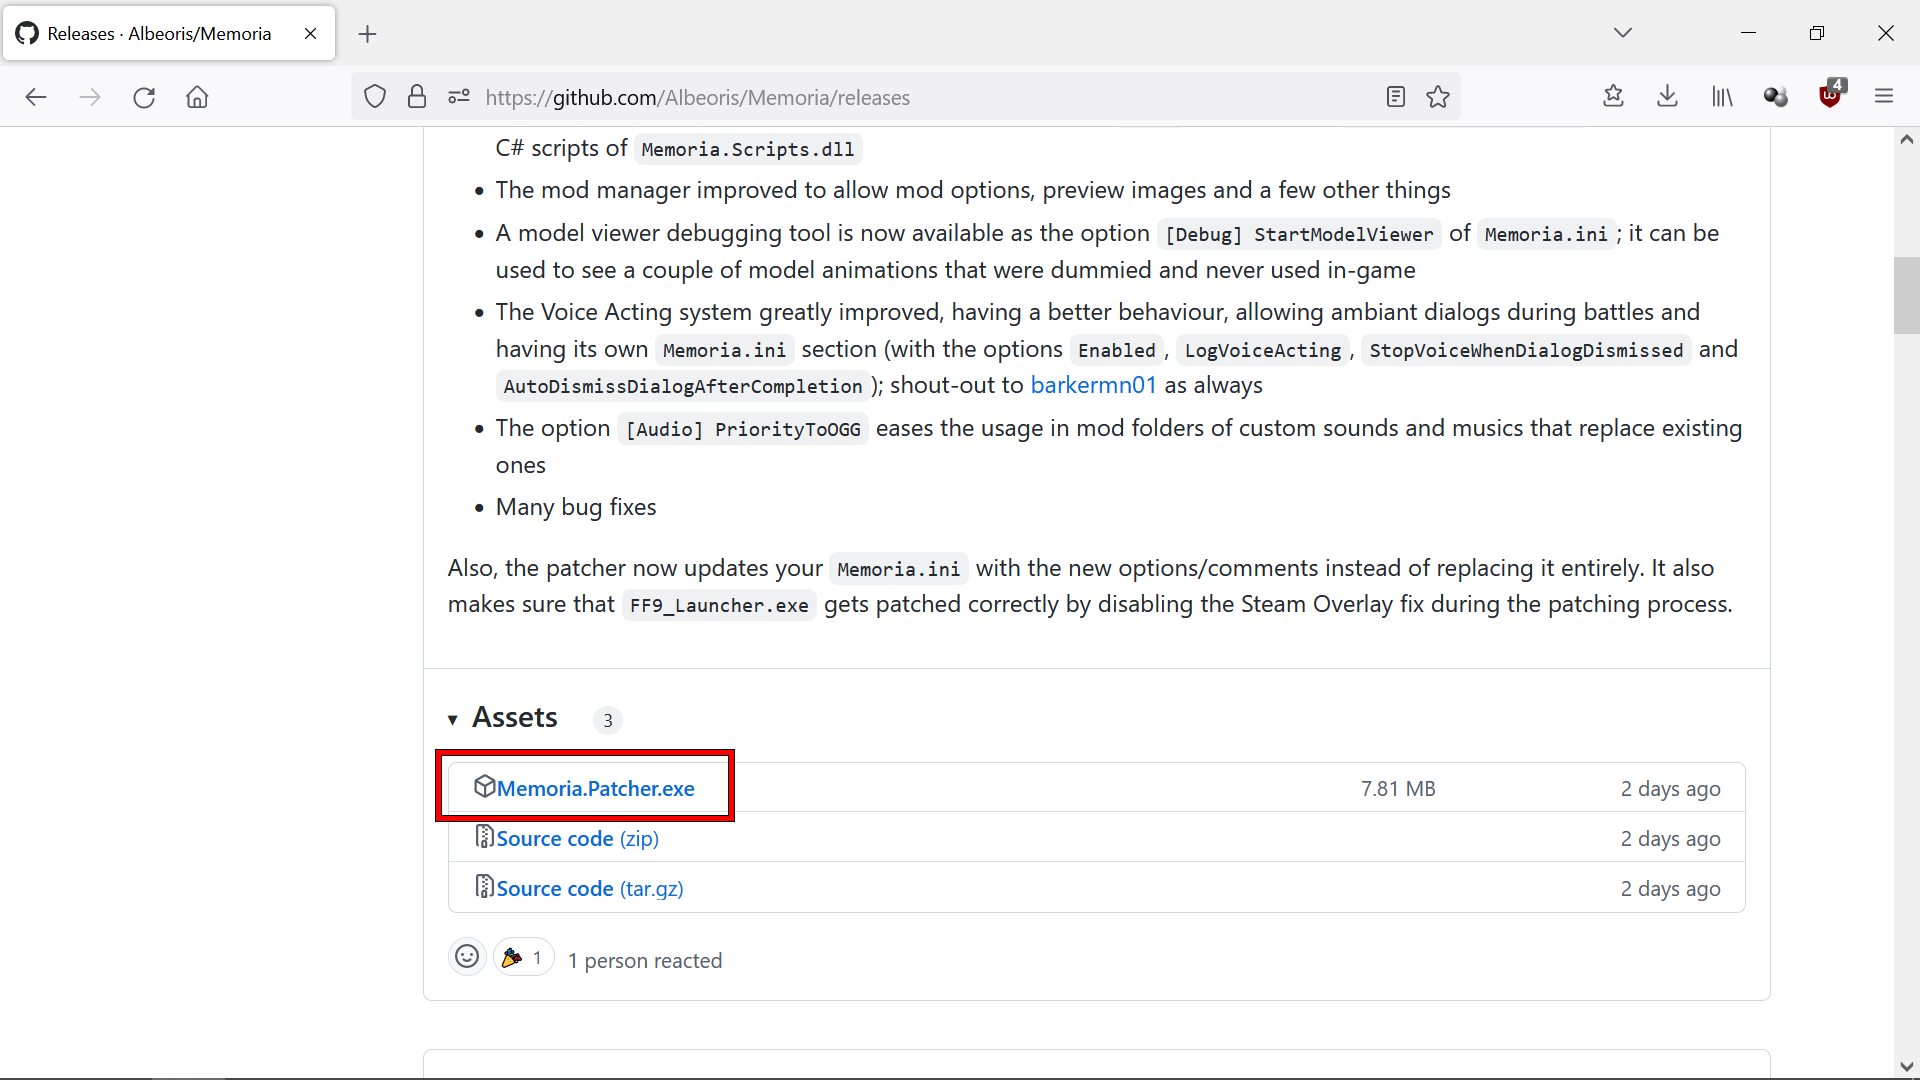This screenshot has width=1920, height=1080.
Task: Click the 'FF9_Launcher.exe' code text
Action: click(719, 606)
